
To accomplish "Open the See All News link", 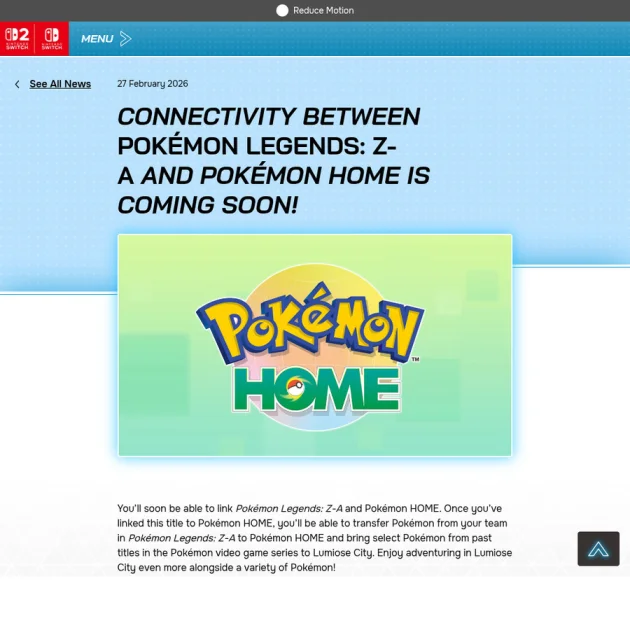I will pyautogui.click(x=60, y=84).
